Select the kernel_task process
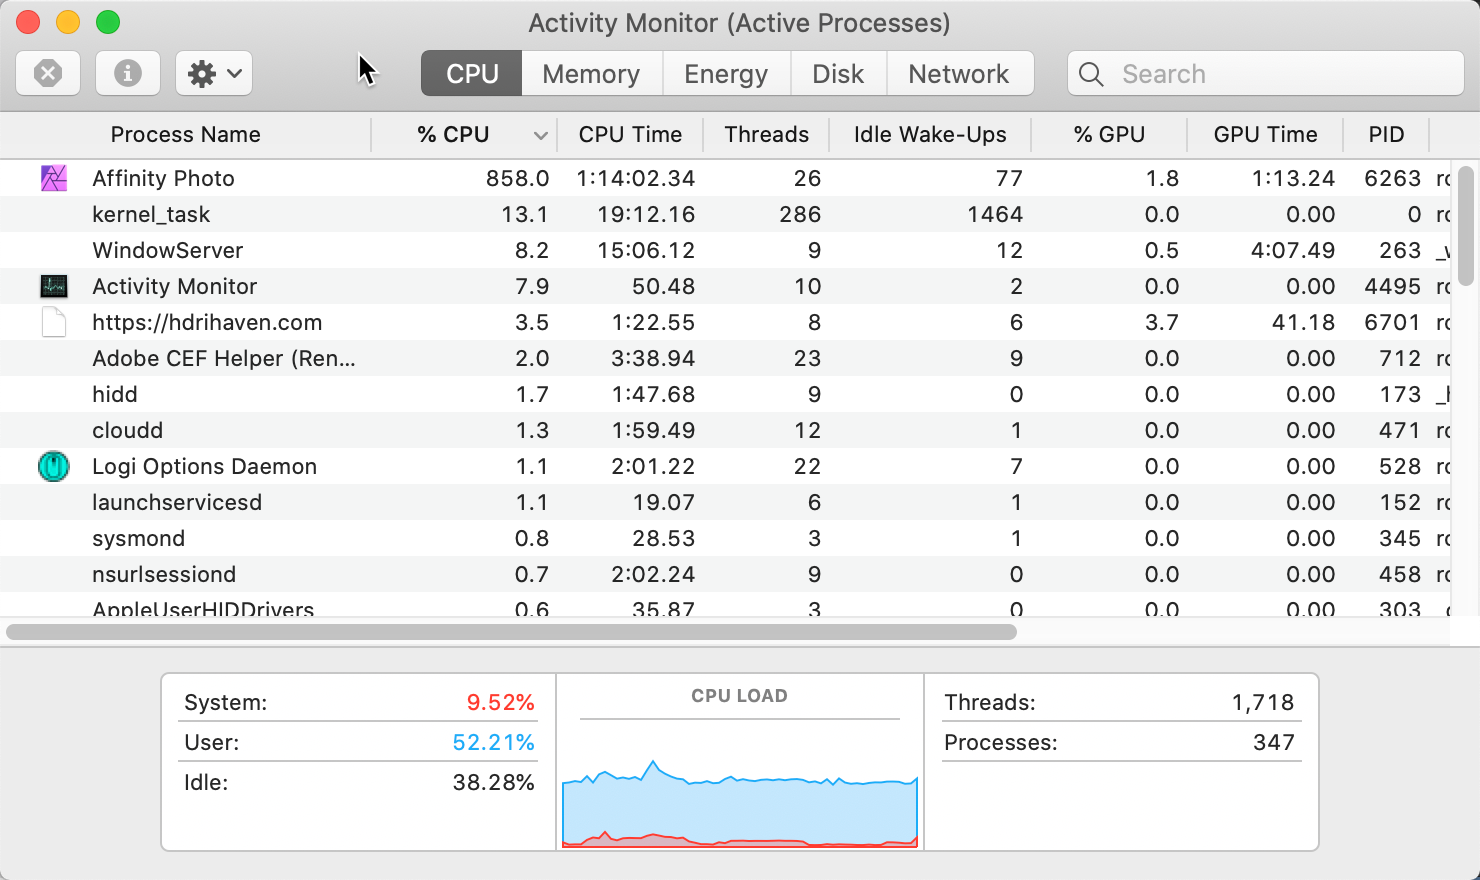 pyautogui.click(x=151, y=214)
